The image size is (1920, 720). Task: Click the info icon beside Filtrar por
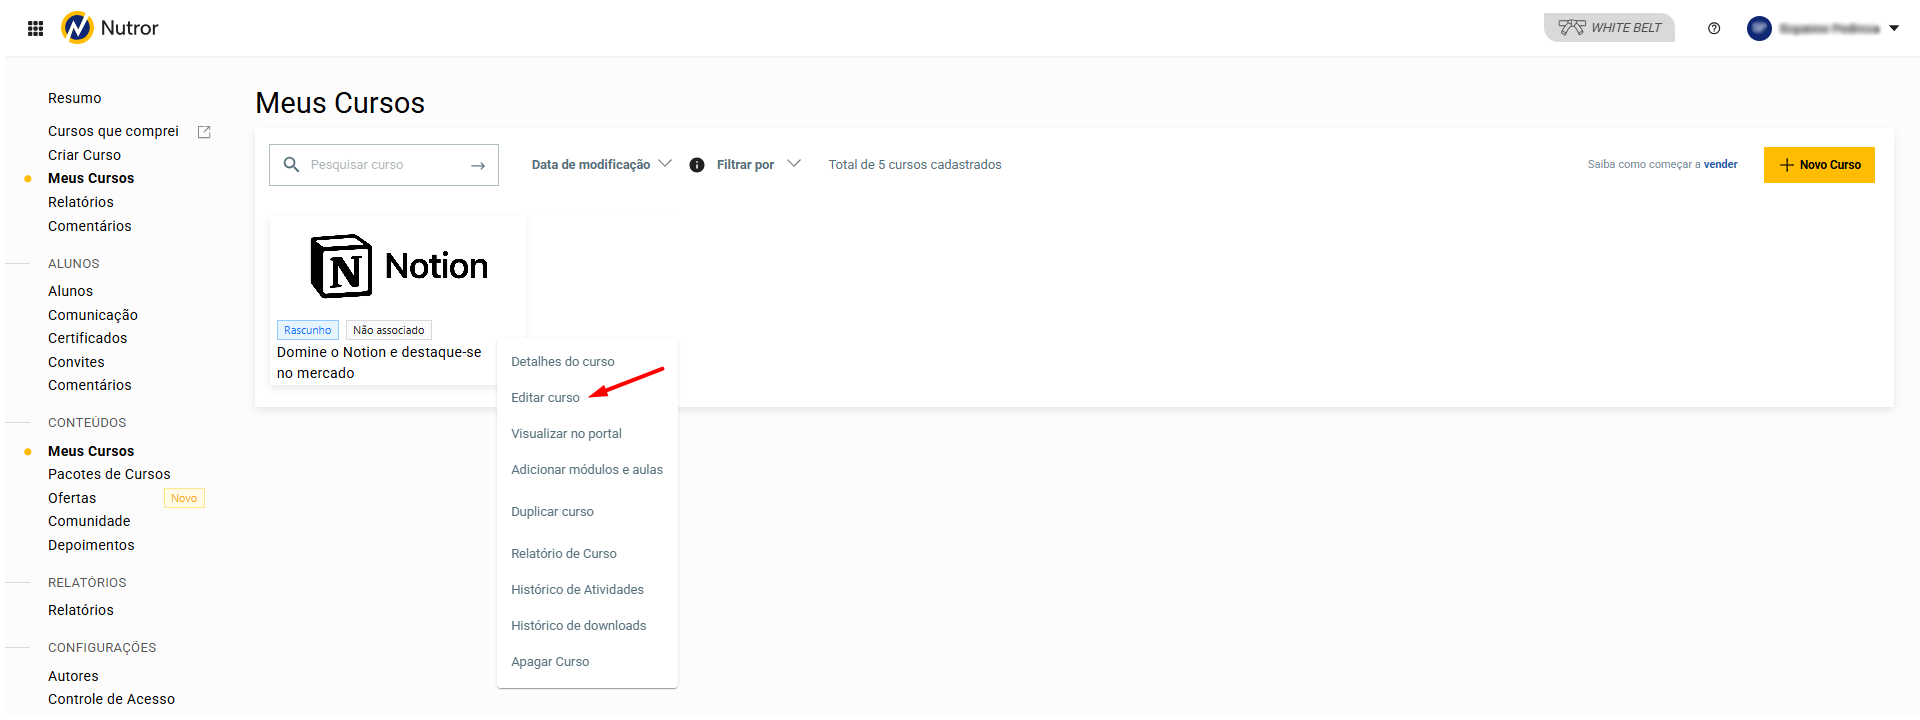coord(697,165)
